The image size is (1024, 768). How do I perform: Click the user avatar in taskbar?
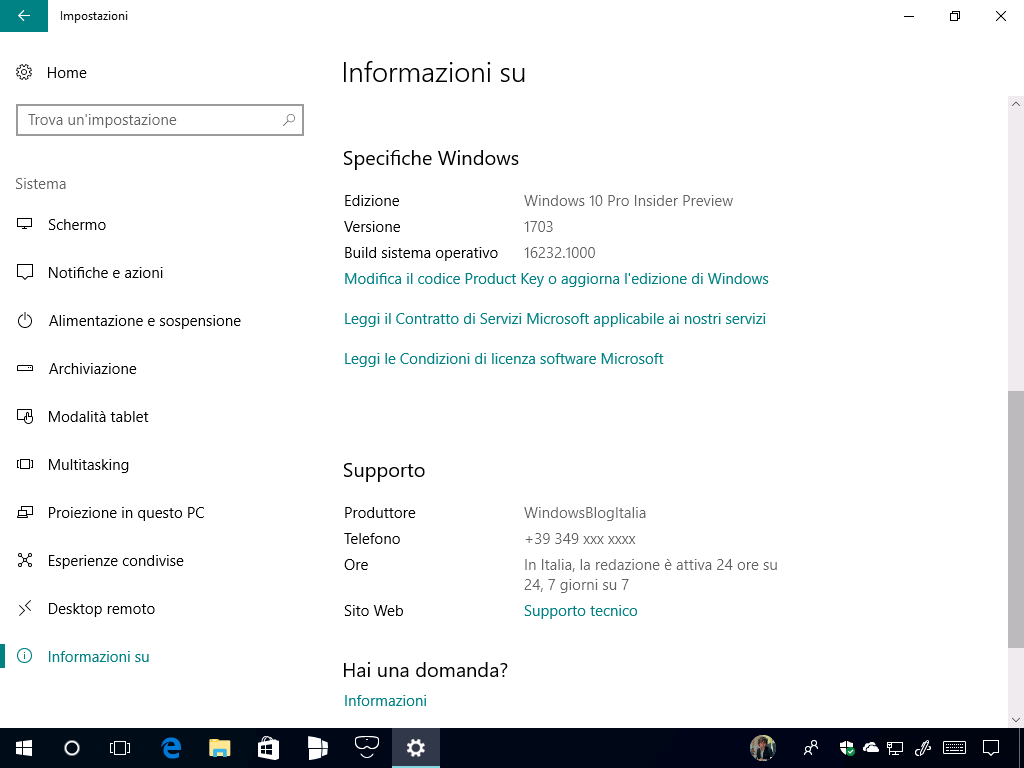762,748
